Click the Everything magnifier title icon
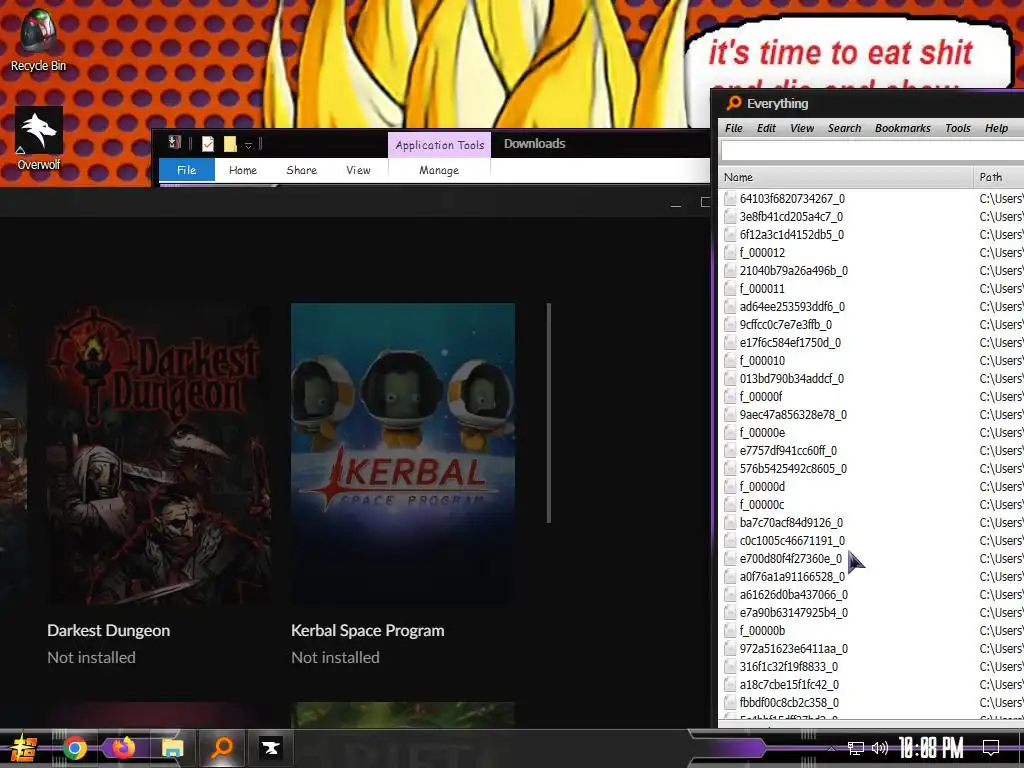Image resolution: width=1024 pixels, height=768 pixels. coord(734,103)
